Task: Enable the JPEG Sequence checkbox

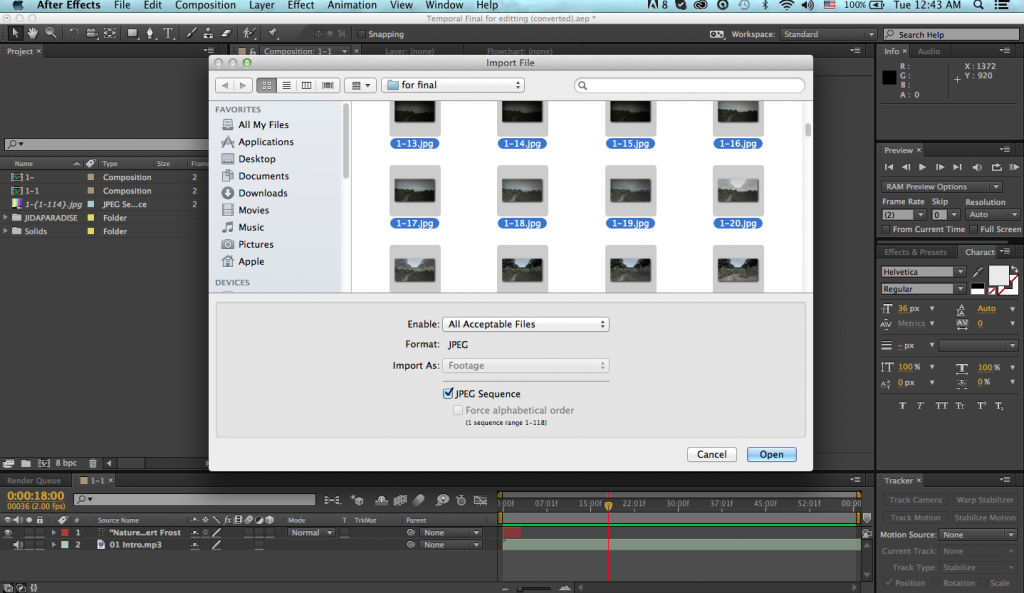Action: [448, 393]
